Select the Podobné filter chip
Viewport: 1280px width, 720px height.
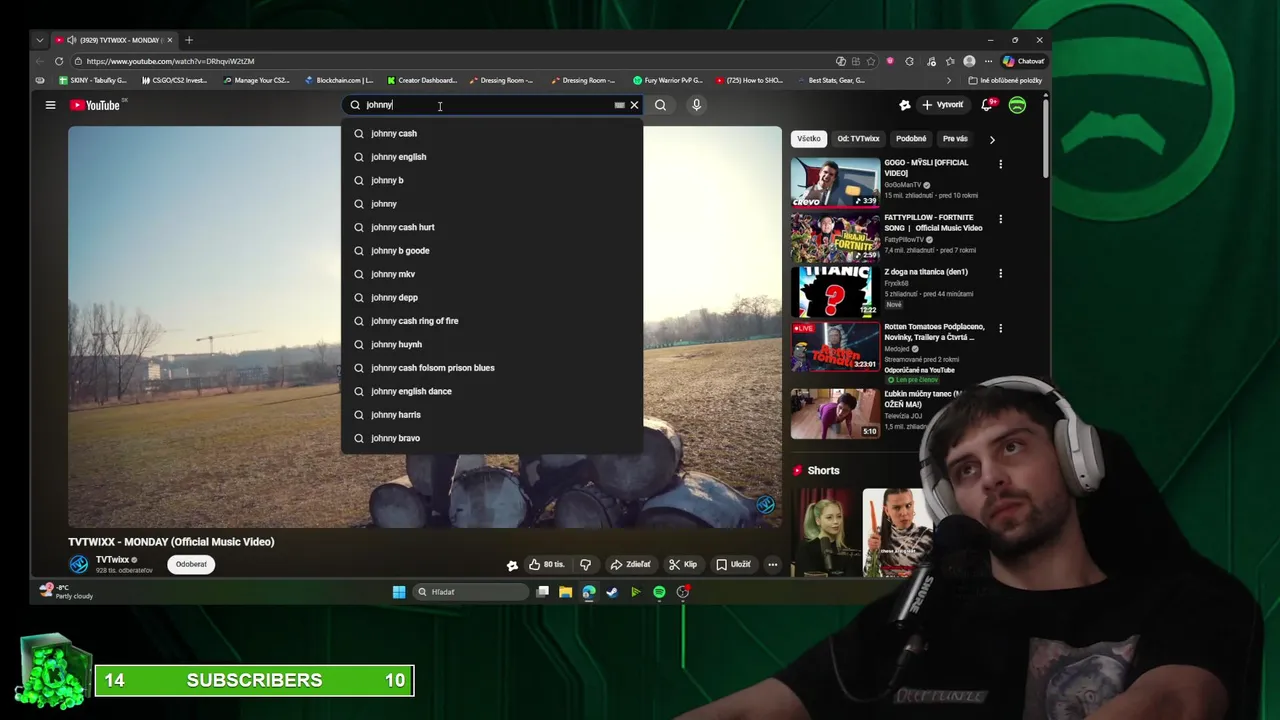[x=911, y=139]
